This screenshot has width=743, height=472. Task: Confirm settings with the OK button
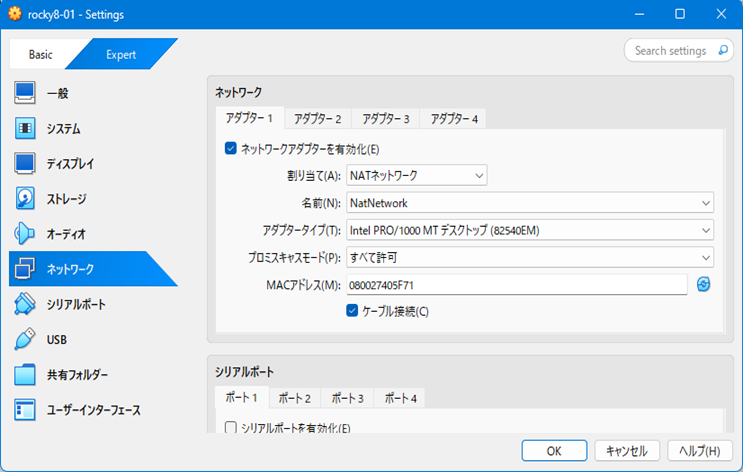[x=554, y=451]
